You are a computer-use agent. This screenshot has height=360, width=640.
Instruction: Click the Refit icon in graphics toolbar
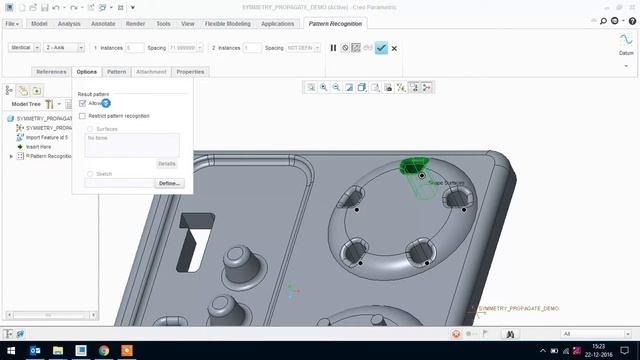click(x=311, y=87)
